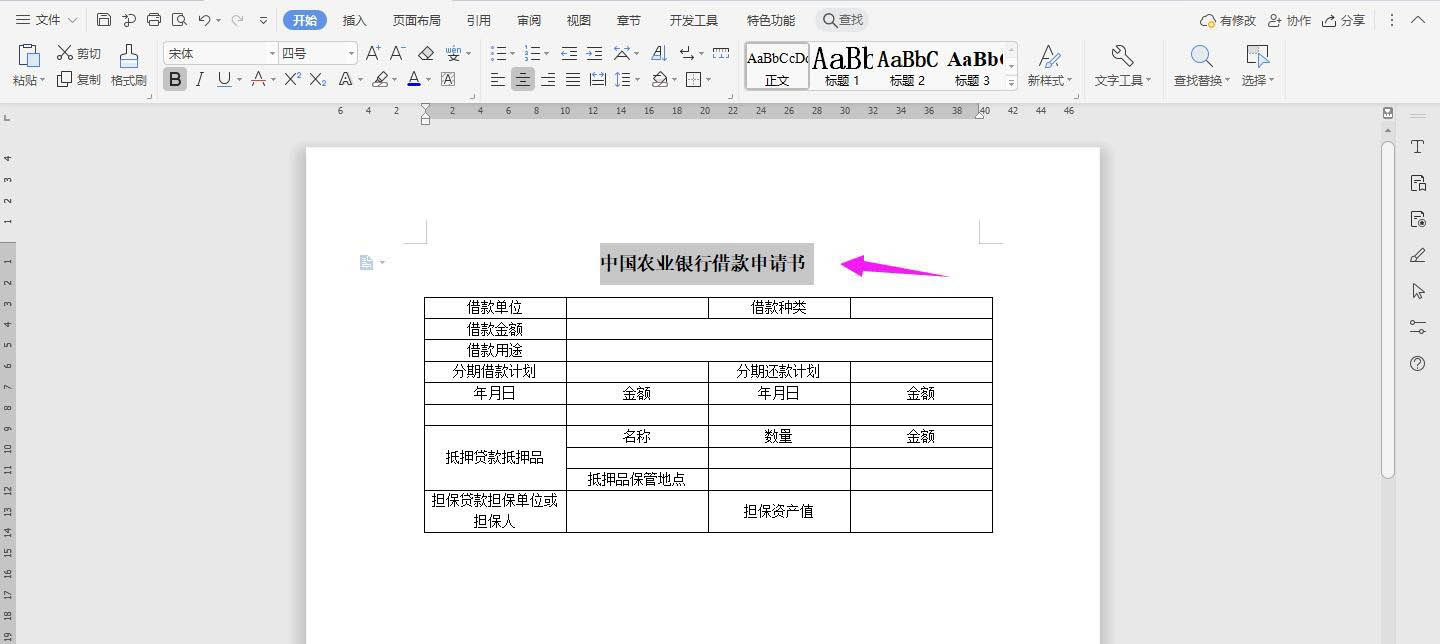Open the font name dropdown (宋体)
Viewport: 1440px width, 644px height.
(273, 54)
